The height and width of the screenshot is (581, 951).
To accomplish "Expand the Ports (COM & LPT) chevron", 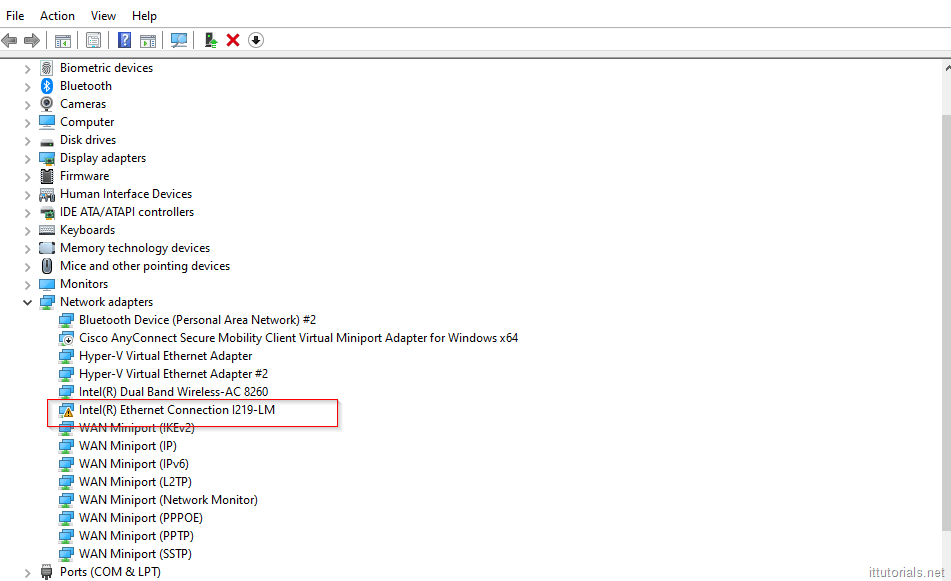I will pos(27,573).
